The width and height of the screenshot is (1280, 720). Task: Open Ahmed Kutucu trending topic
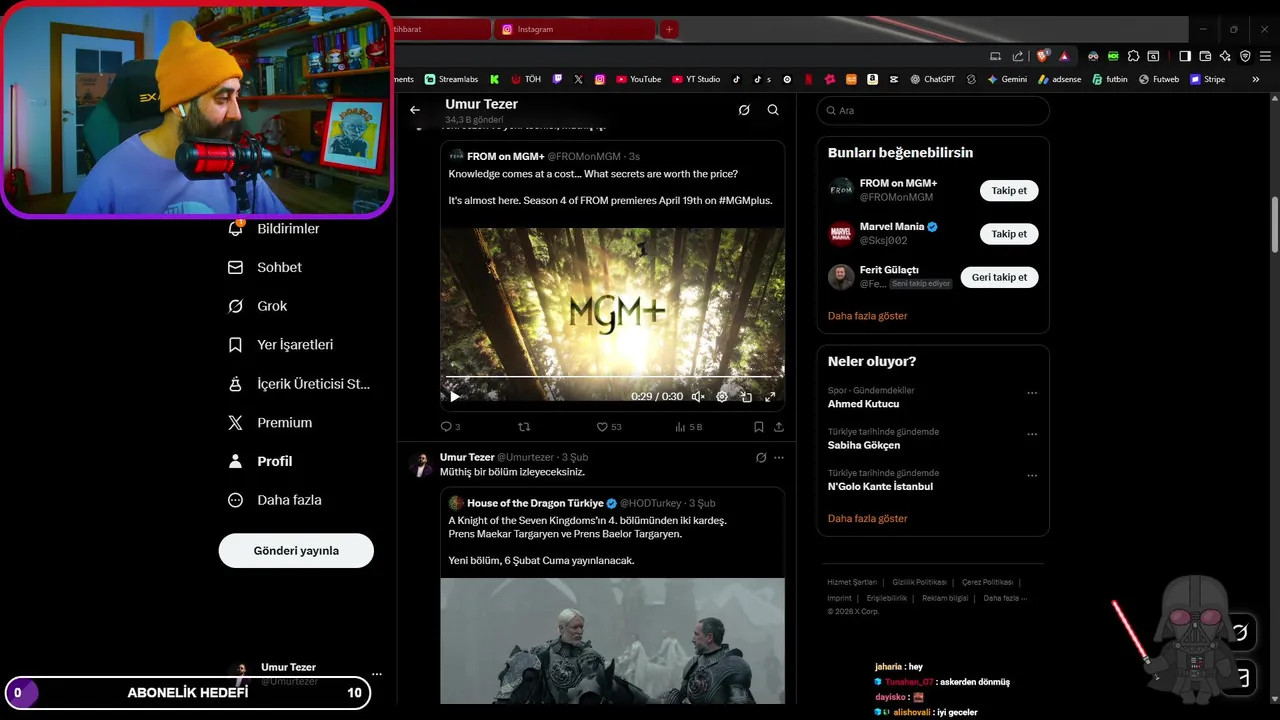coord(863,404)
